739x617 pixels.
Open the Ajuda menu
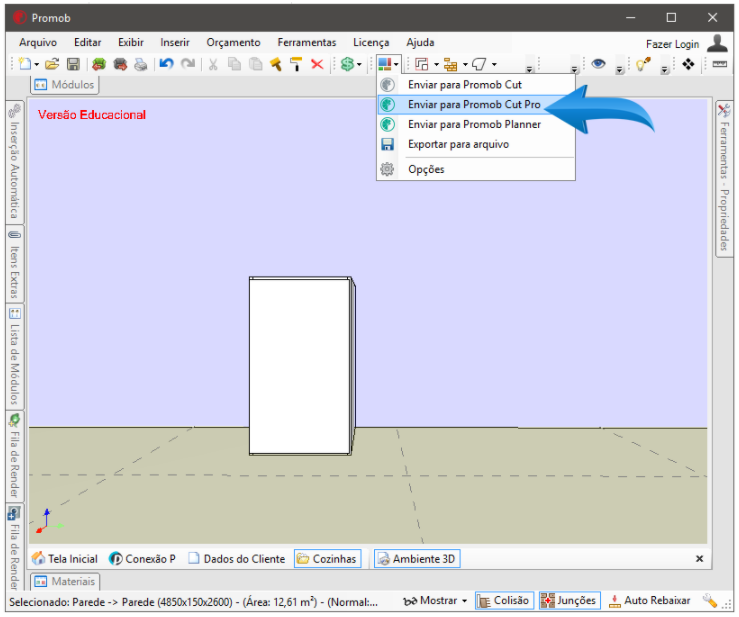pos(420,42)
